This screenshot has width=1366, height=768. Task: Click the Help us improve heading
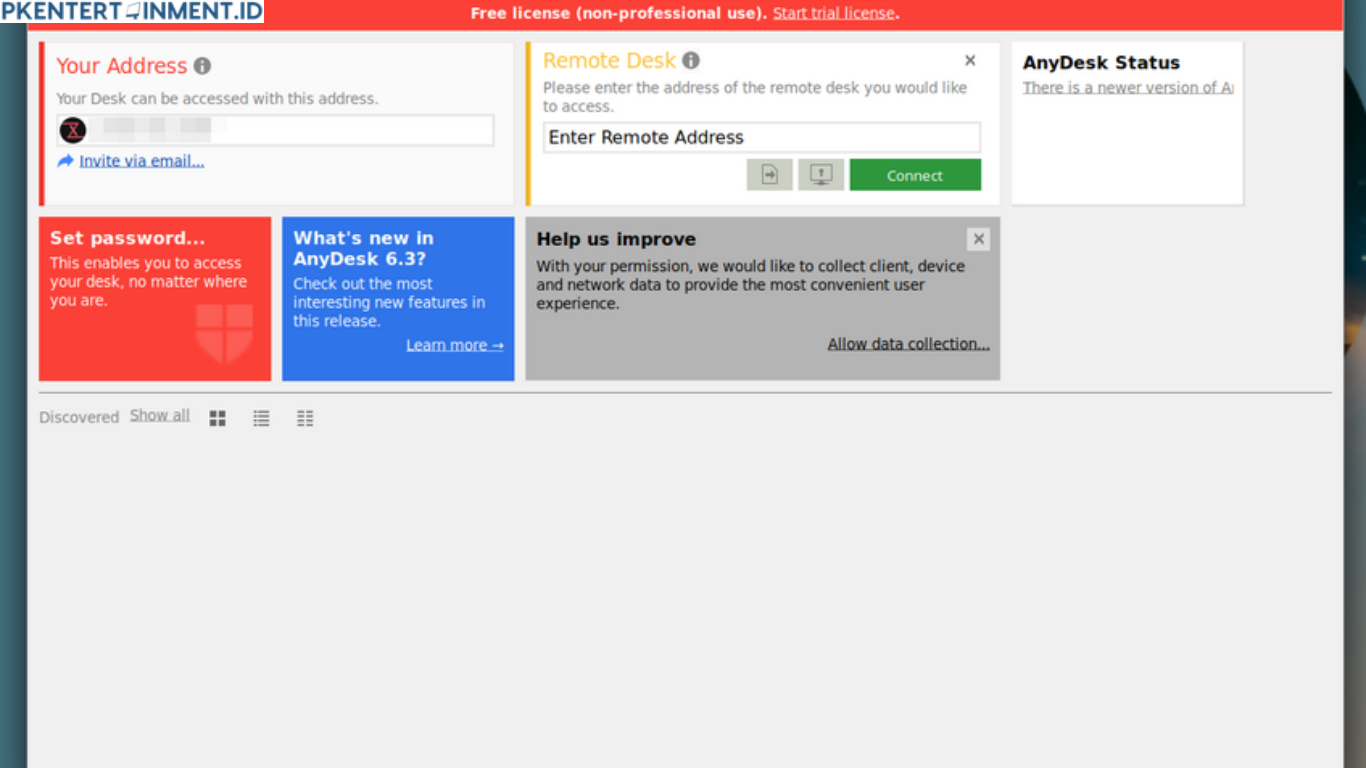(616, 239)
